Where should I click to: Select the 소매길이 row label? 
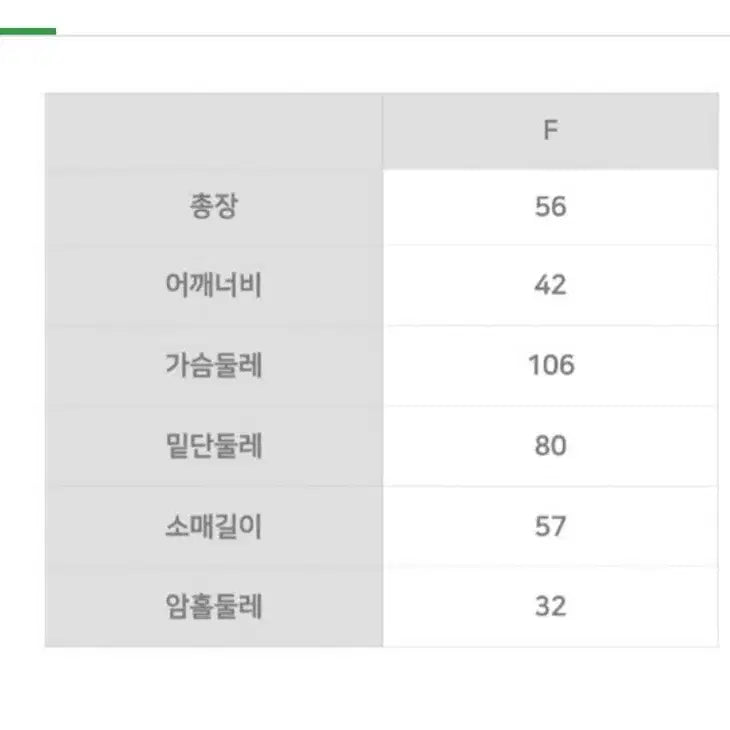point(213,526)
